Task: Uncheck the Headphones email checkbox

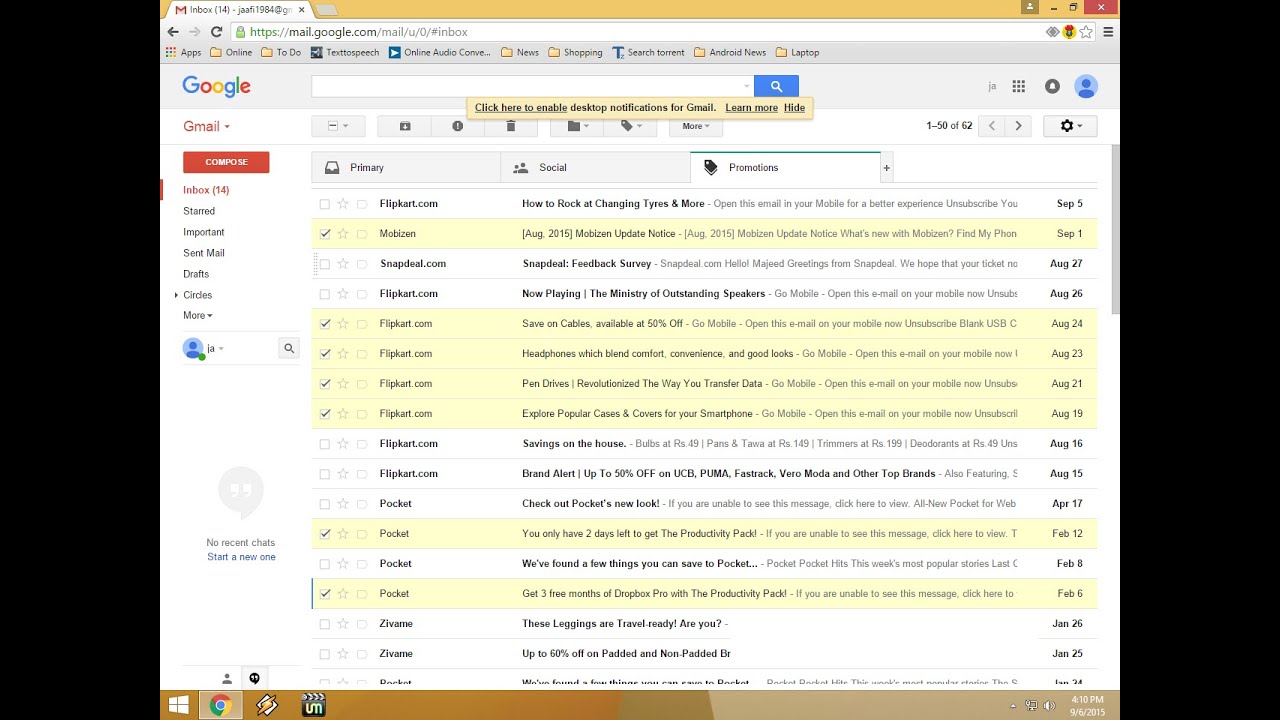Action: [x=324, y=354]
